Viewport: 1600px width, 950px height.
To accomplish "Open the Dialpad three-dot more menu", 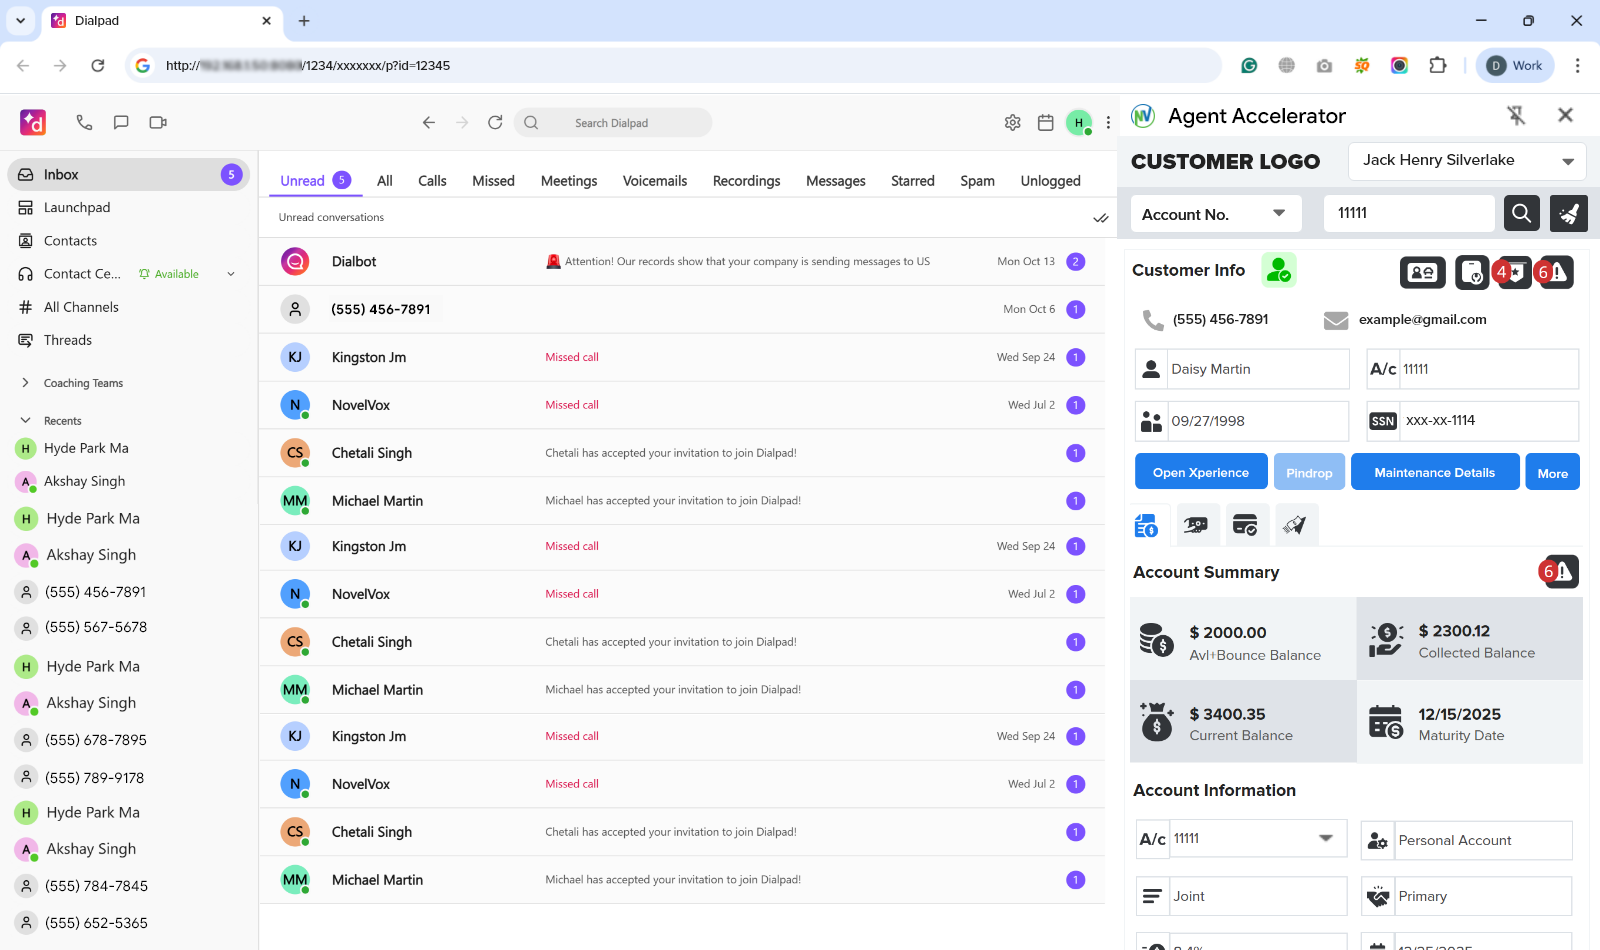I will [1108, 122].
